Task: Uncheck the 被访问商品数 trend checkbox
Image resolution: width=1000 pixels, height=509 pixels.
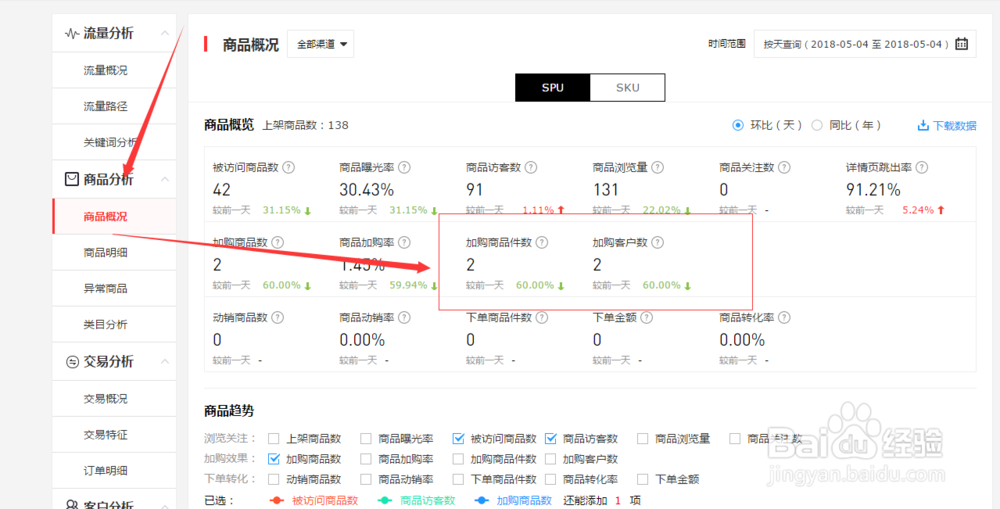Action: [x=458, y=439]
